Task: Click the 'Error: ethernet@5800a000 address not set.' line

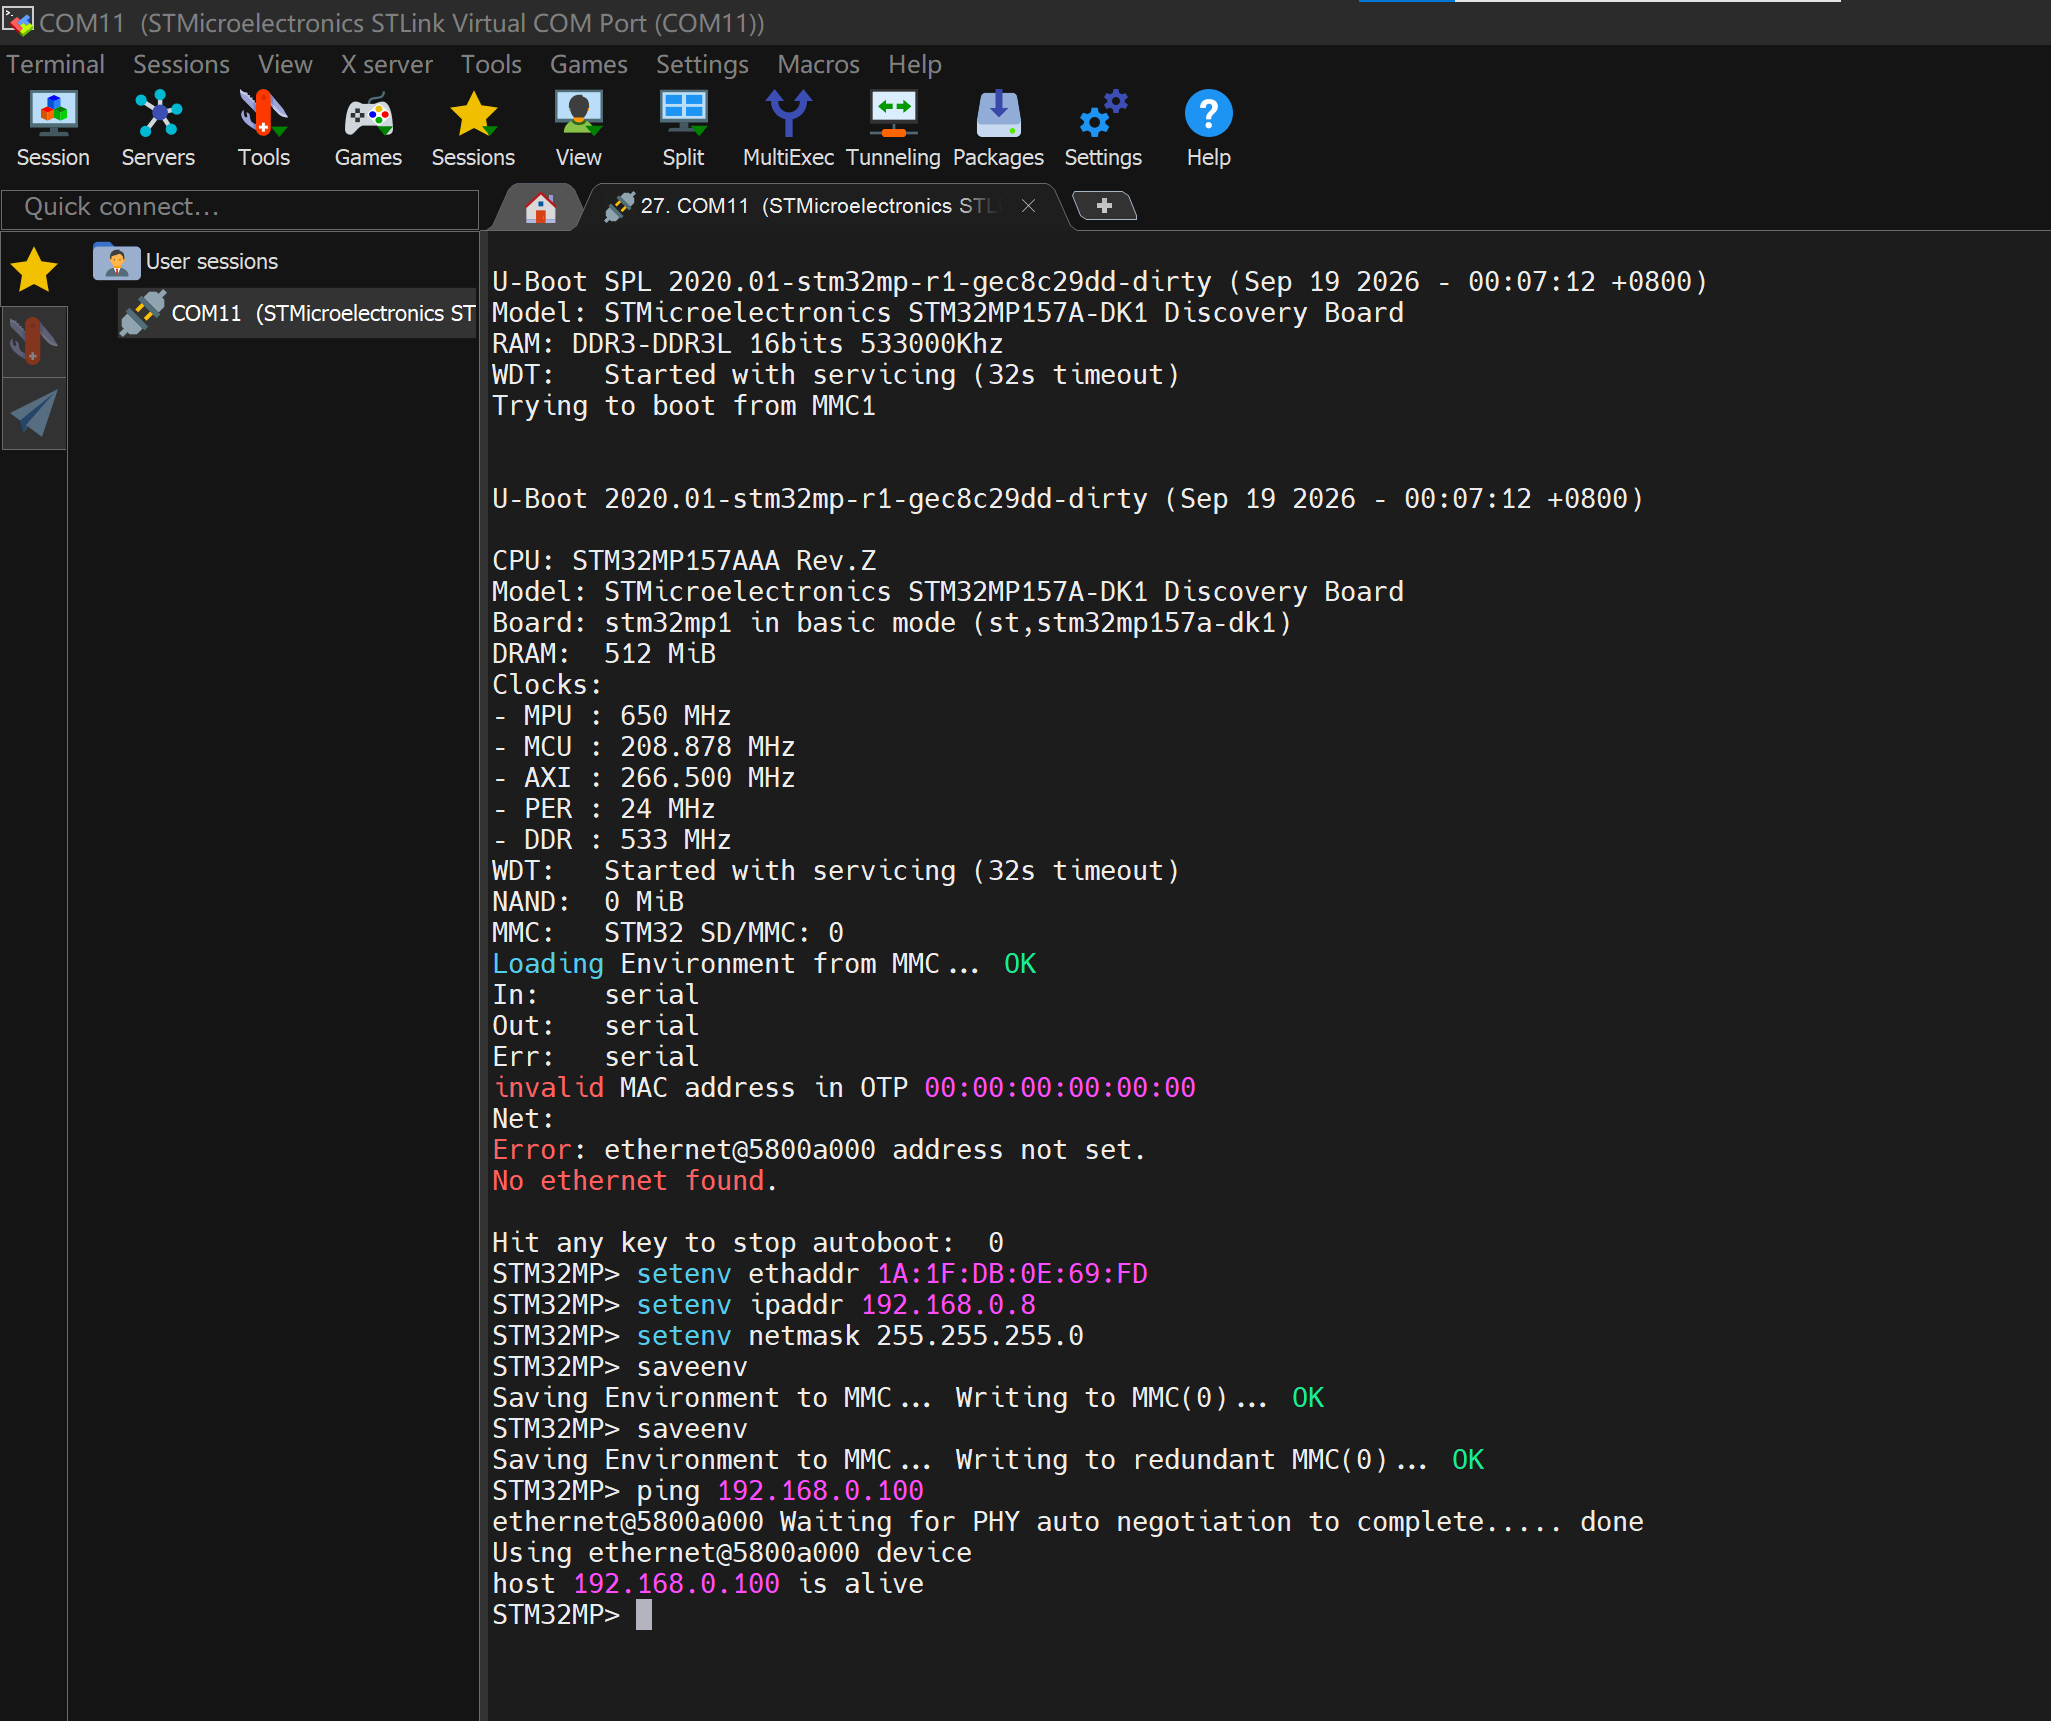Action: (x=820, y=1150)
